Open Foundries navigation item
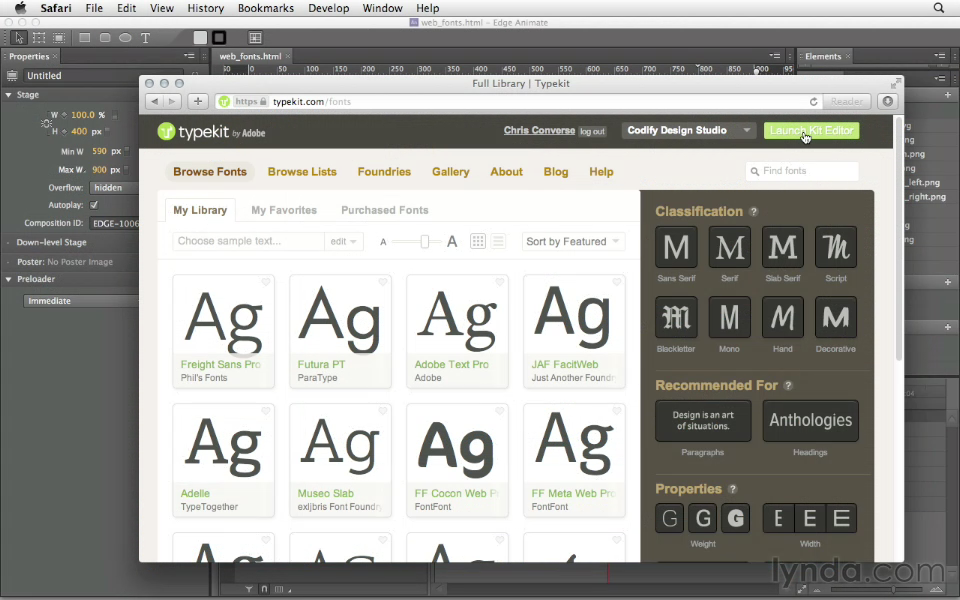The height and width of the screenshot is (600, 960). coord(384,172)
